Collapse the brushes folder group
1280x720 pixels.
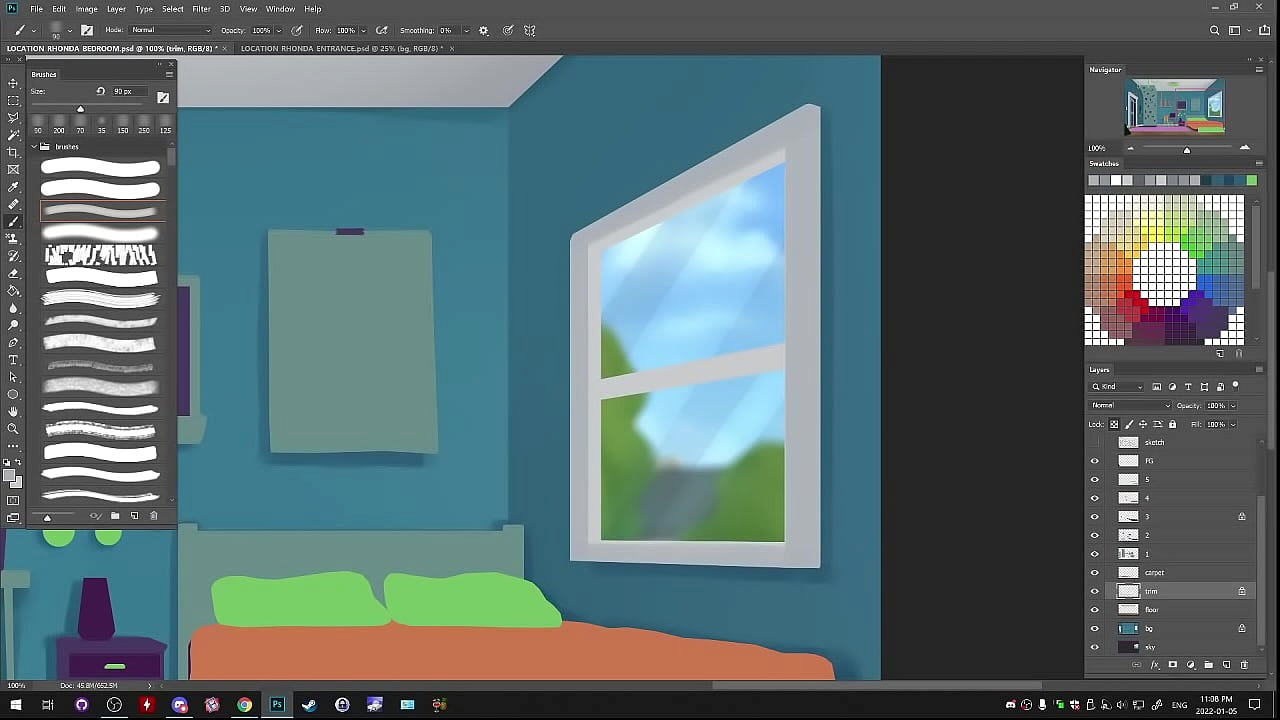tap(33, 147)
